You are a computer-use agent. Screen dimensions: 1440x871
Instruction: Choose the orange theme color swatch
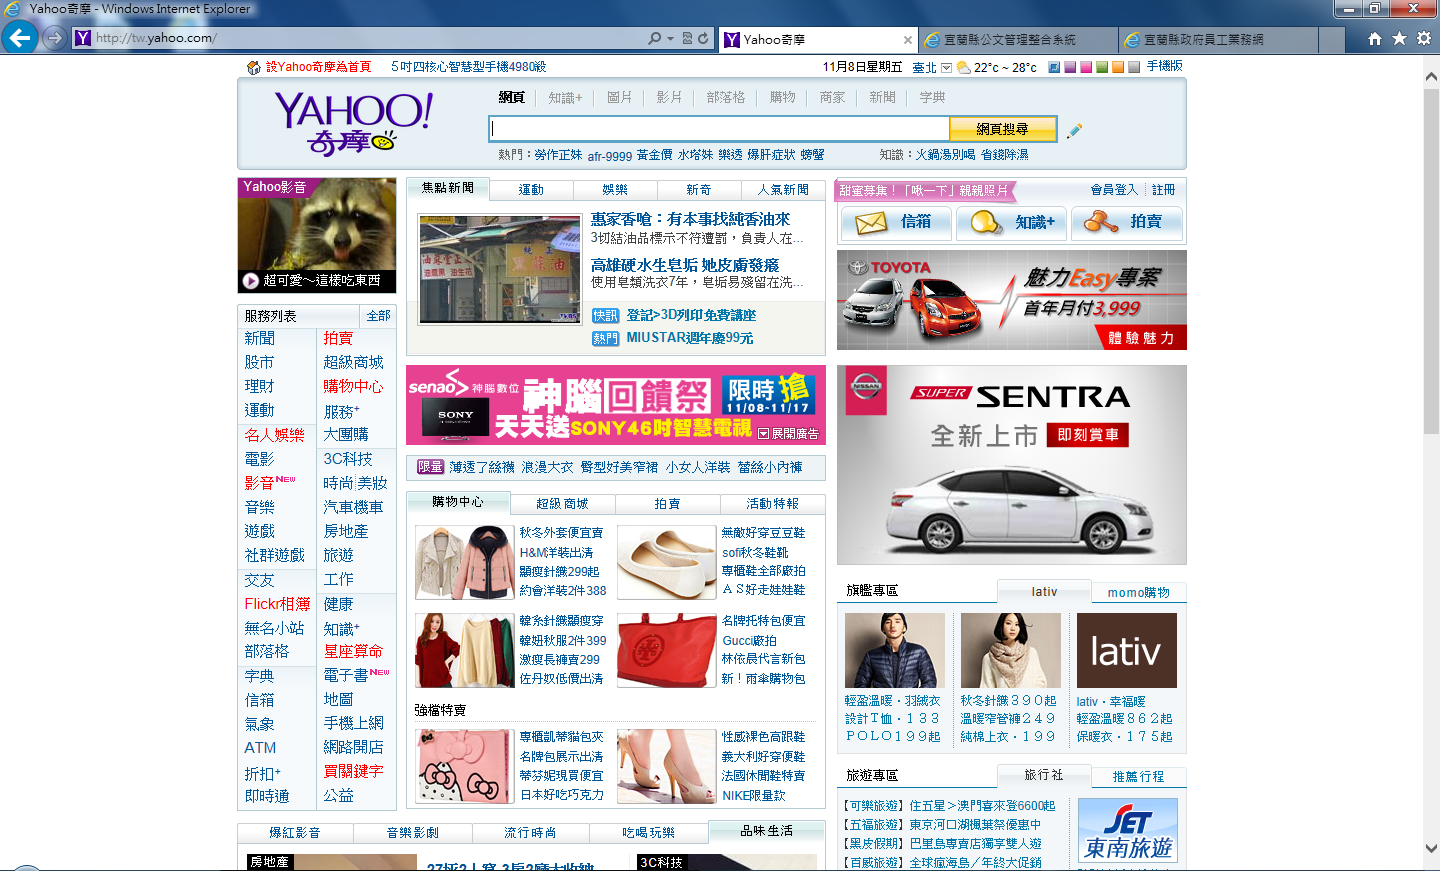(1118, 67)
